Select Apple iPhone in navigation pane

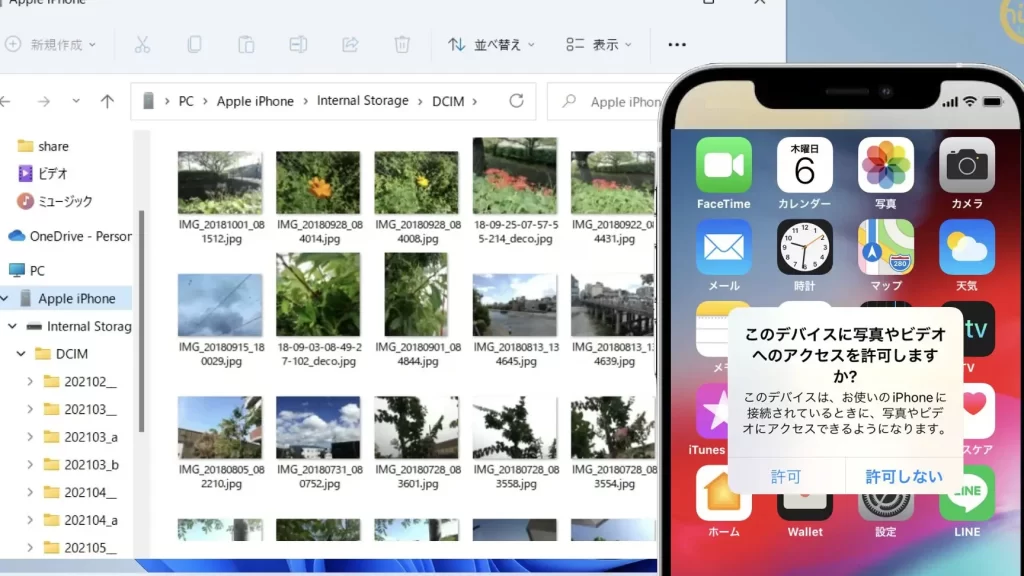pyautogui.click(x=65, y=298)
